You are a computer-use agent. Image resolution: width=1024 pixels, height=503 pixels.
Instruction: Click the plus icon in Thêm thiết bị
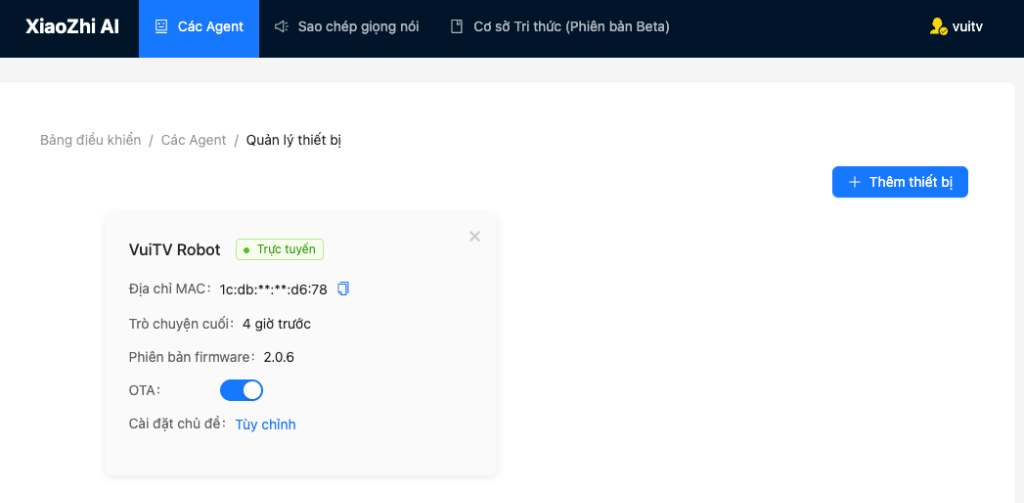[854, 182]
